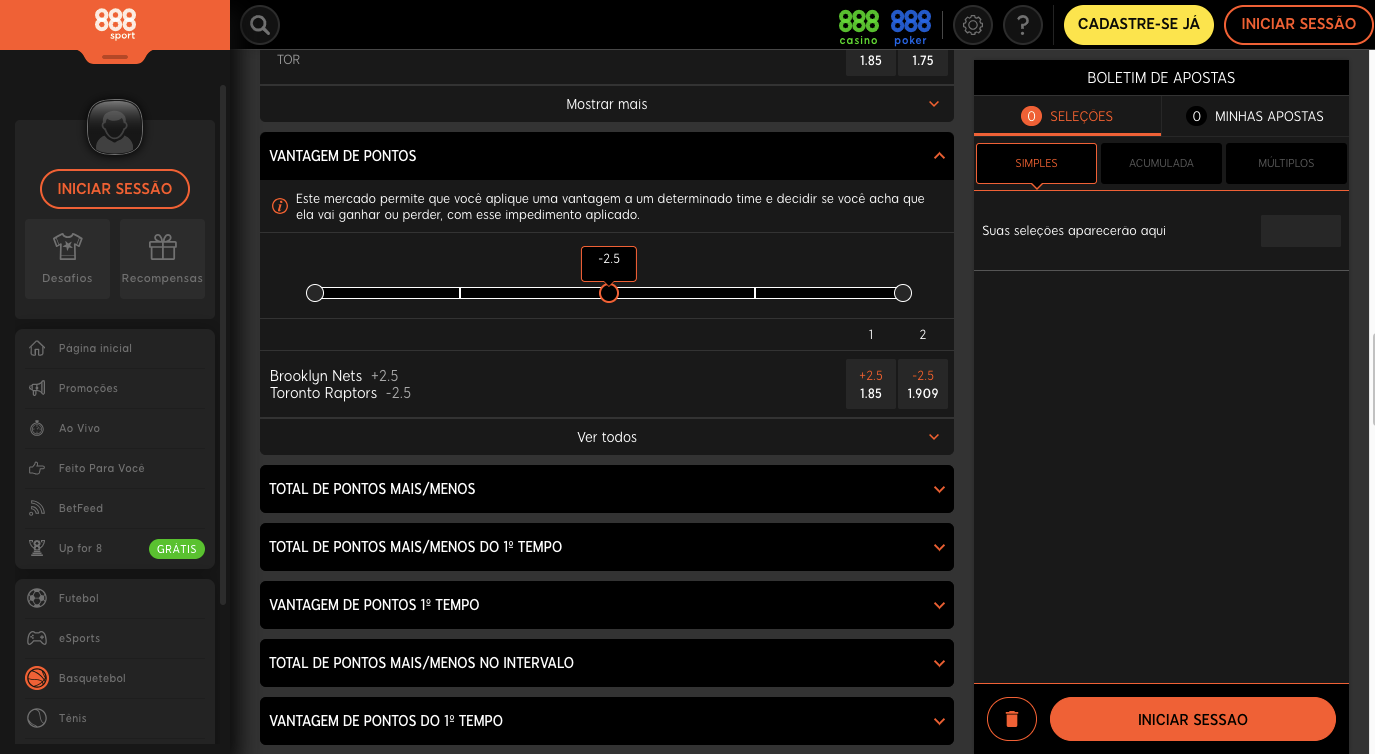Click the left sidebar scrollbar
The width and height of the screenshot is (1375, 754).
223,345
